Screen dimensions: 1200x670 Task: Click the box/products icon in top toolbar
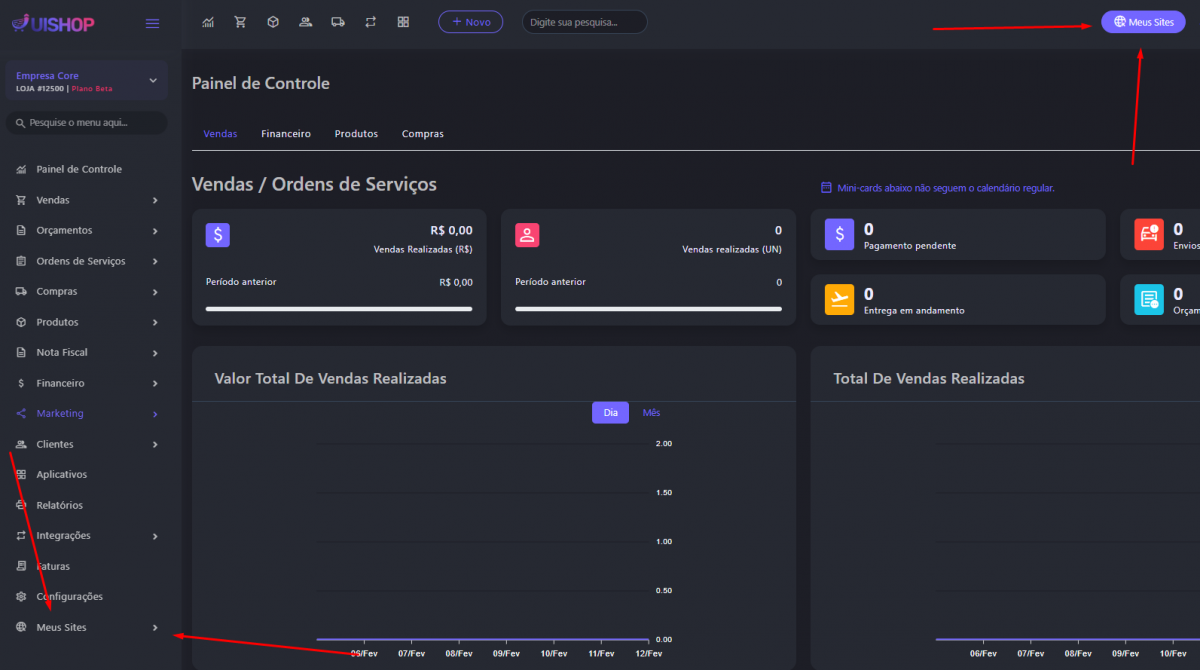point(273,22)
